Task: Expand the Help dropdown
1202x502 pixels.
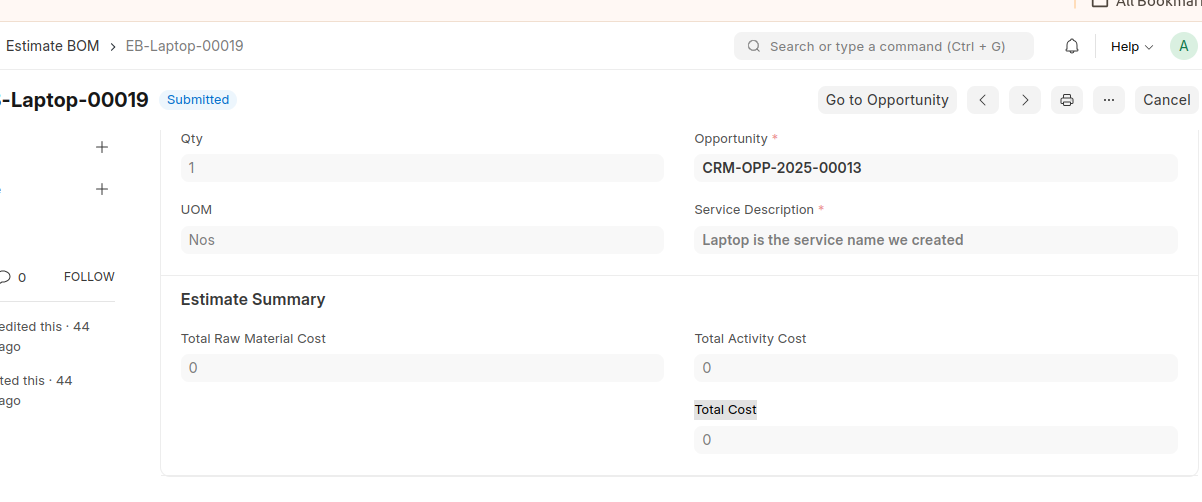Action: click(x=1132, y=46)
